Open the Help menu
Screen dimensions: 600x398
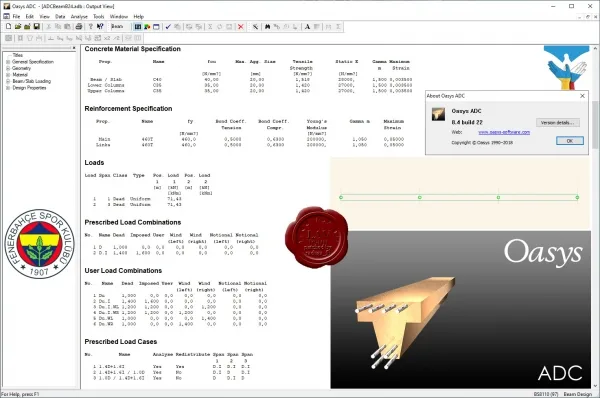[139, 16]
